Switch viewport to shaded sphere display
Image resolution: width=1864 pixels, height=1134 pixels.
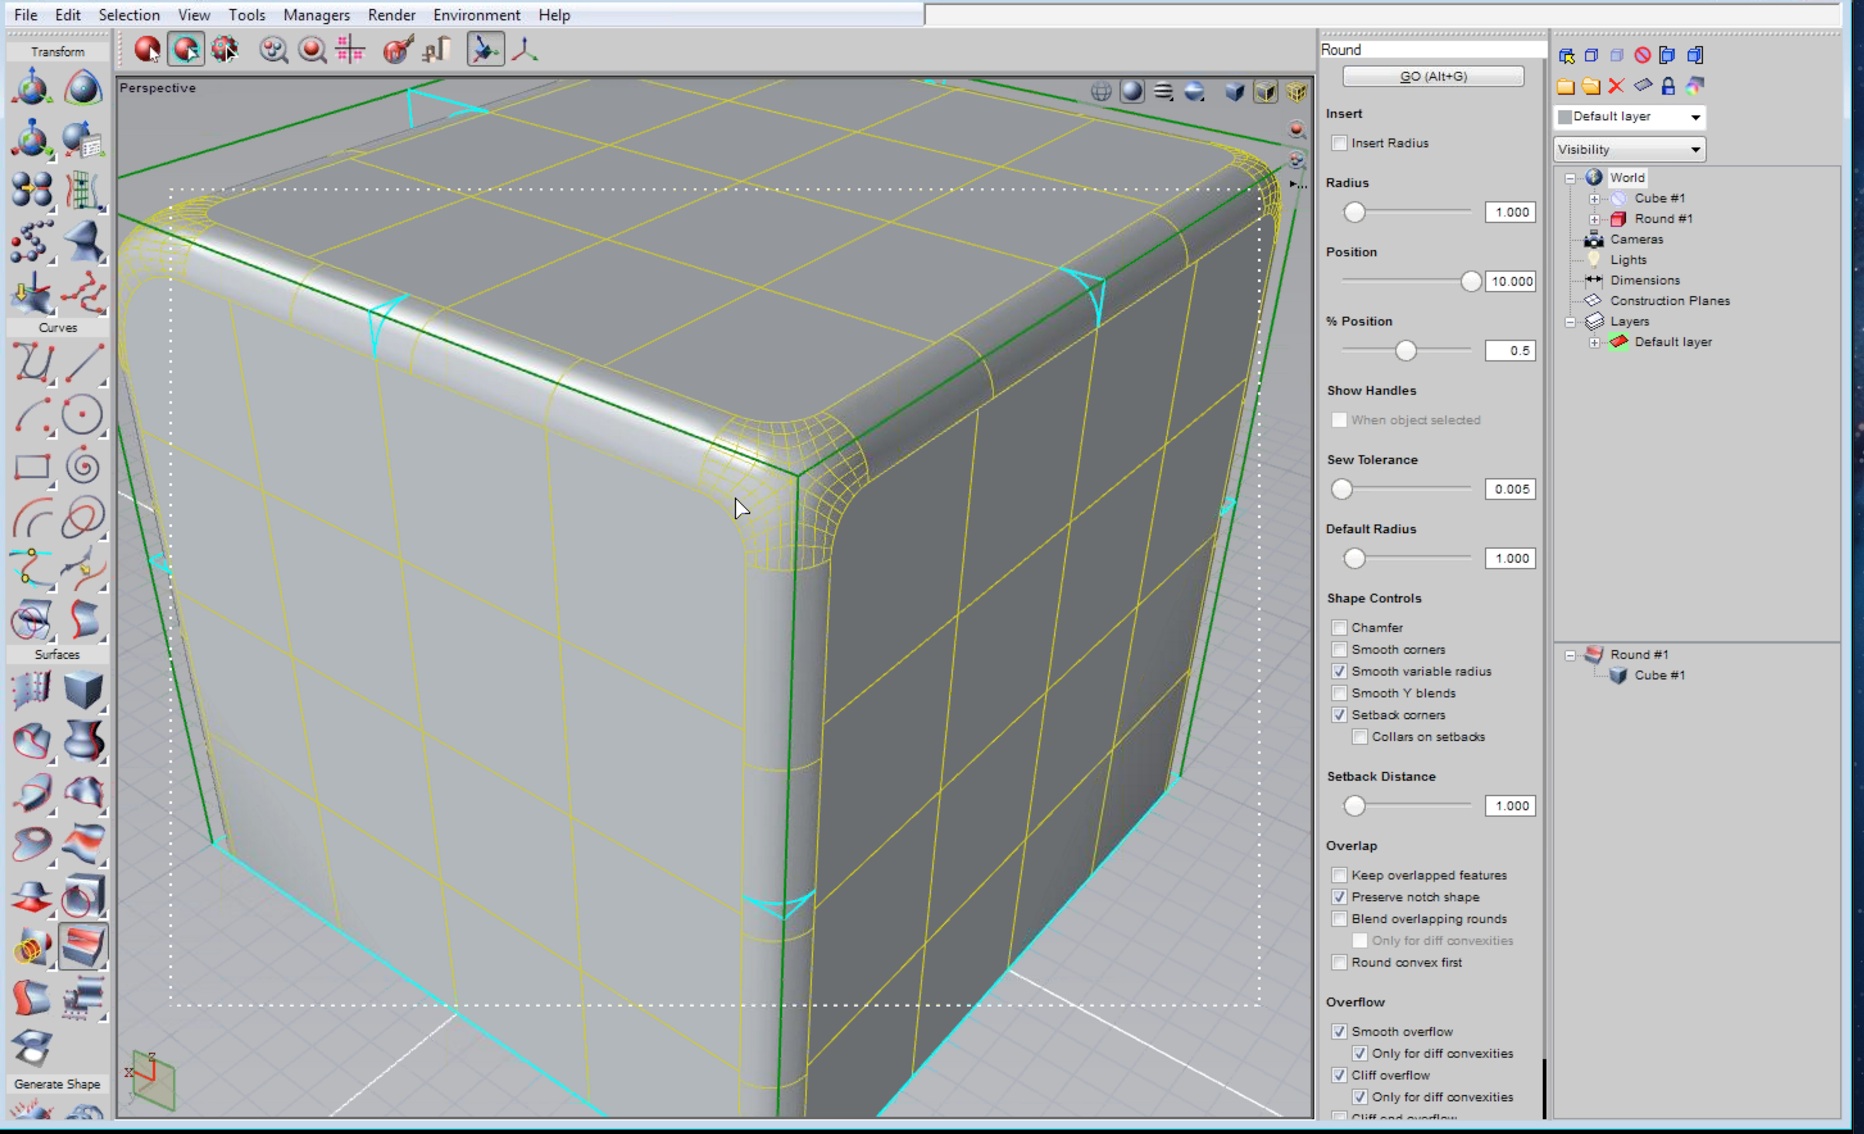tap(1132, 92)
